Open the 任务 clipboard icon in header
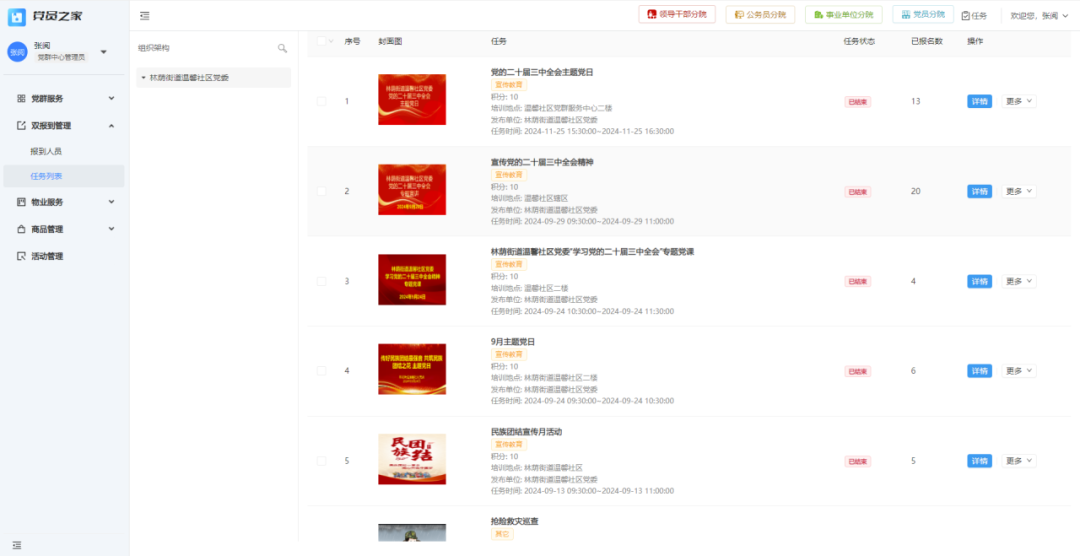The image size is (1080, 556). (965, 15)
